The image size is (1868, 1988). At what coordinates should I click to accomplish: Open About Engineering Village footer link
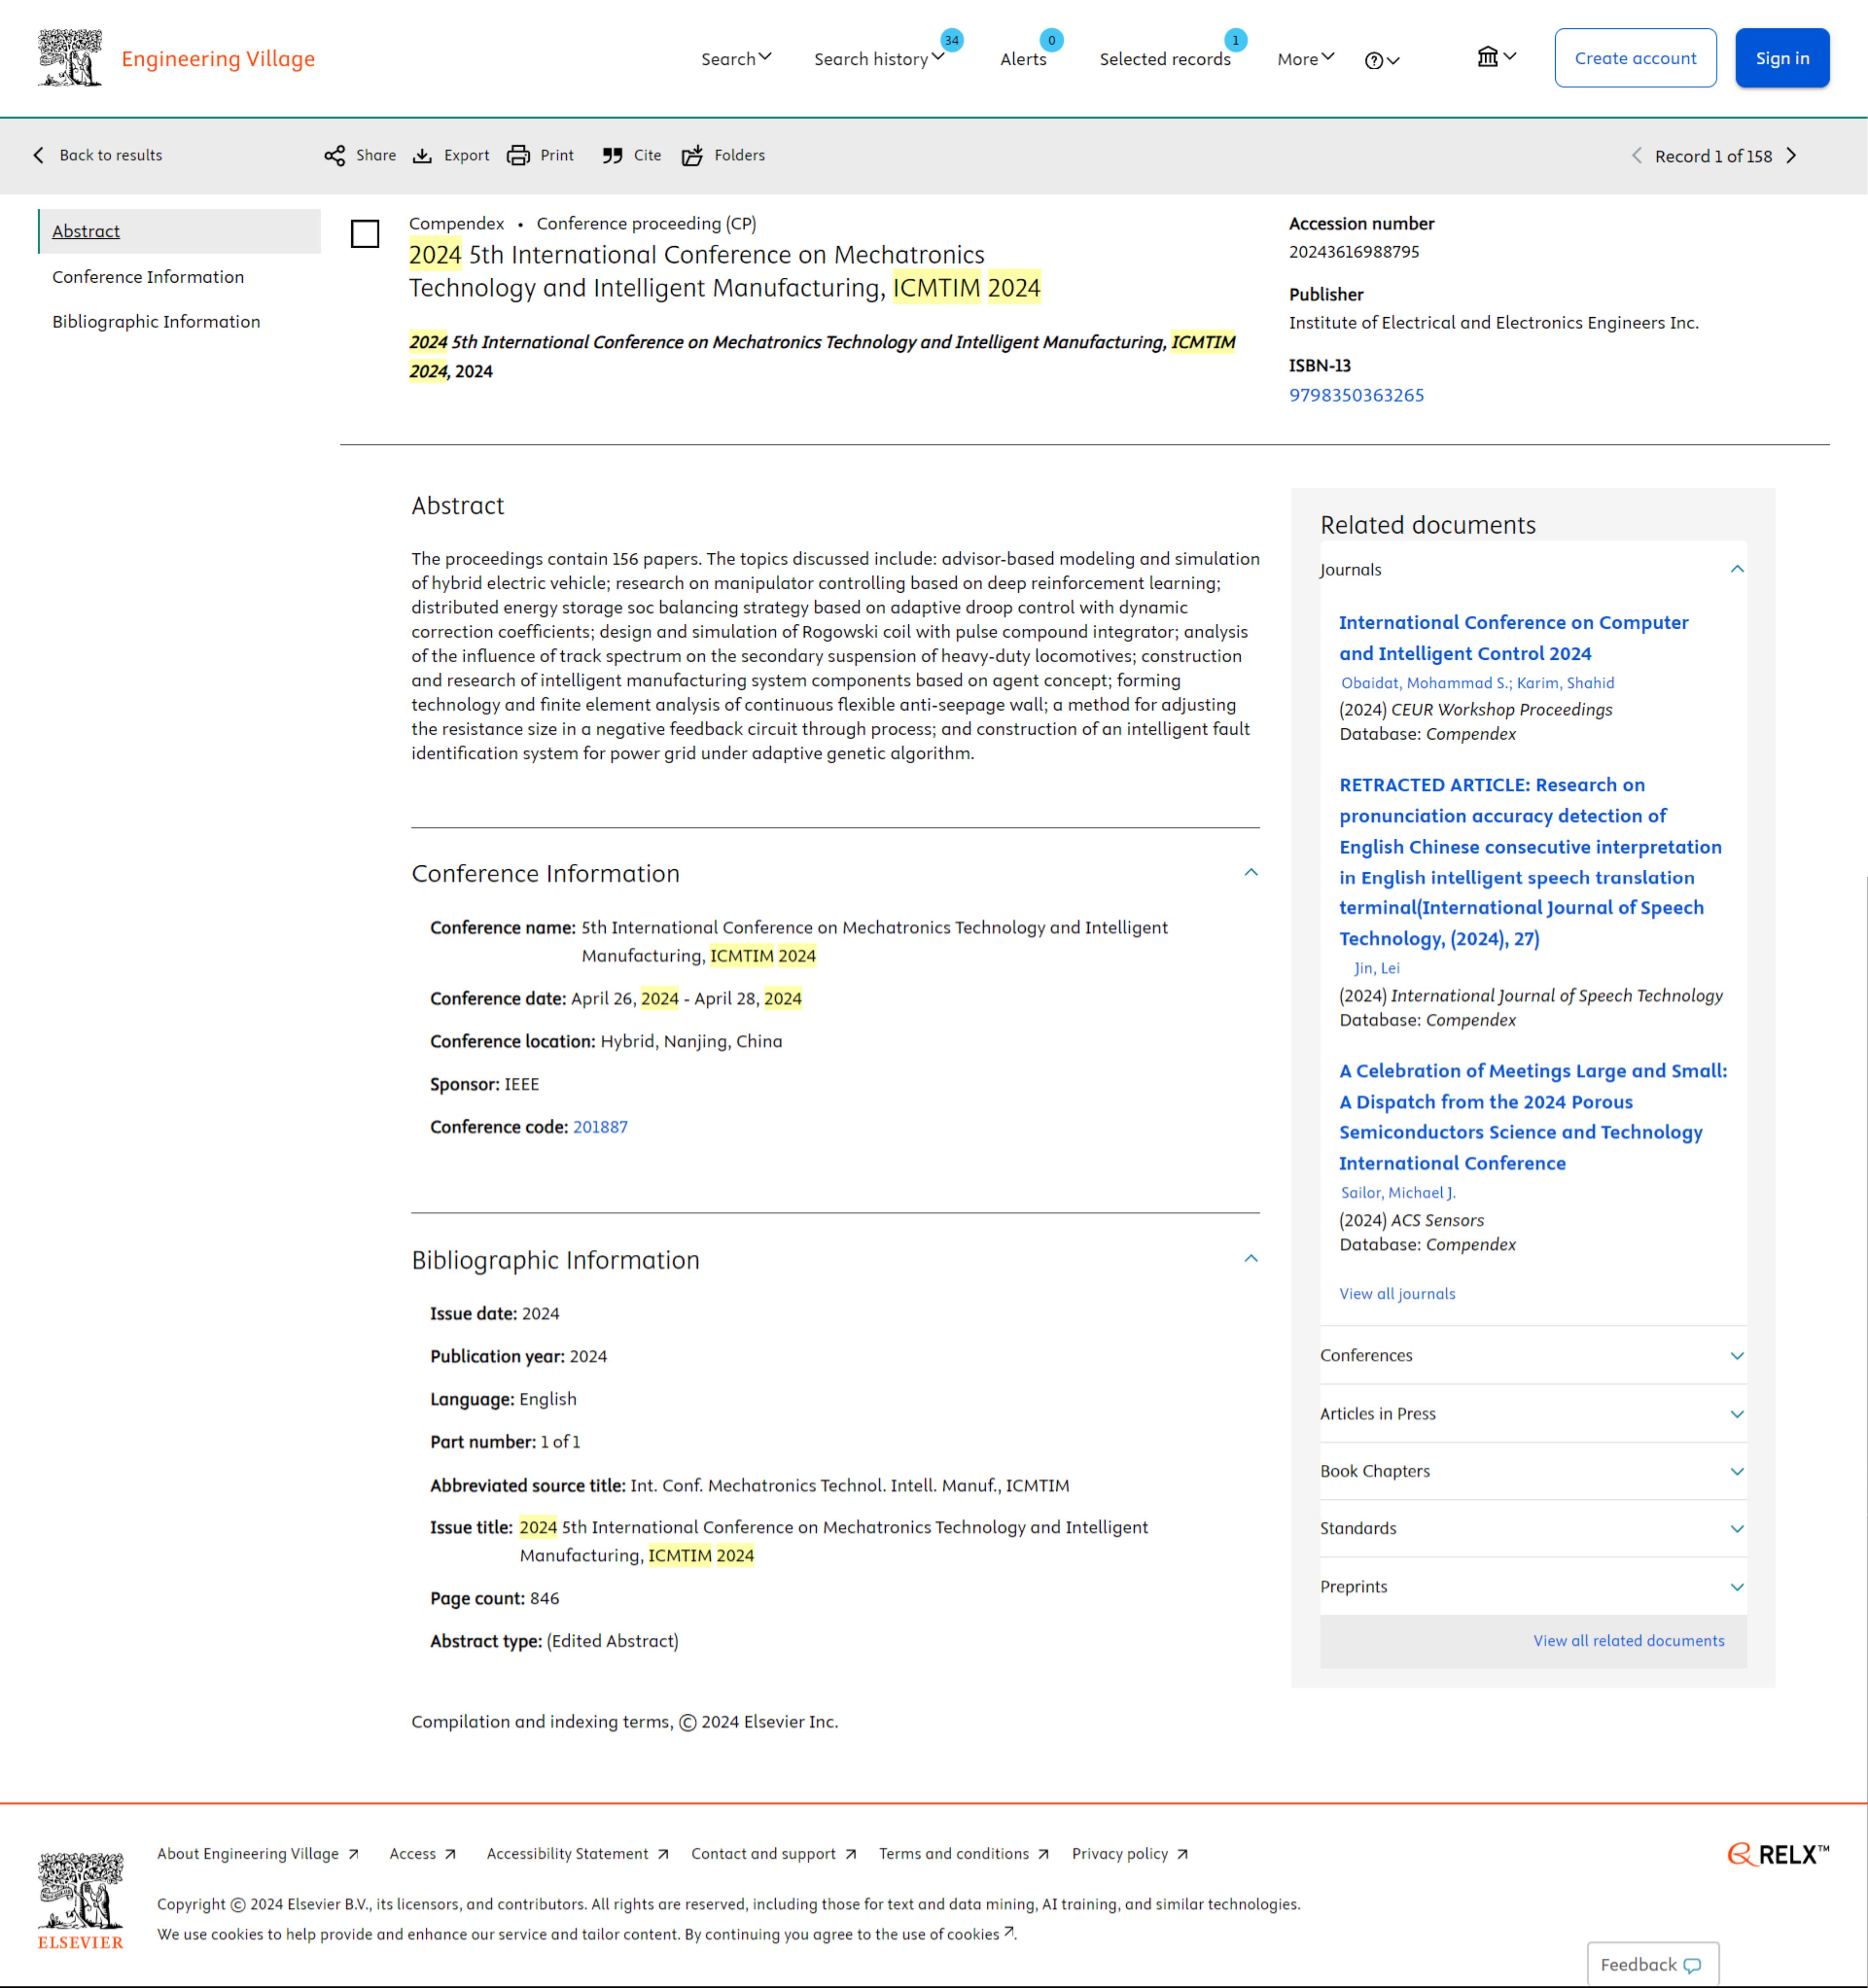[258, 1854]
